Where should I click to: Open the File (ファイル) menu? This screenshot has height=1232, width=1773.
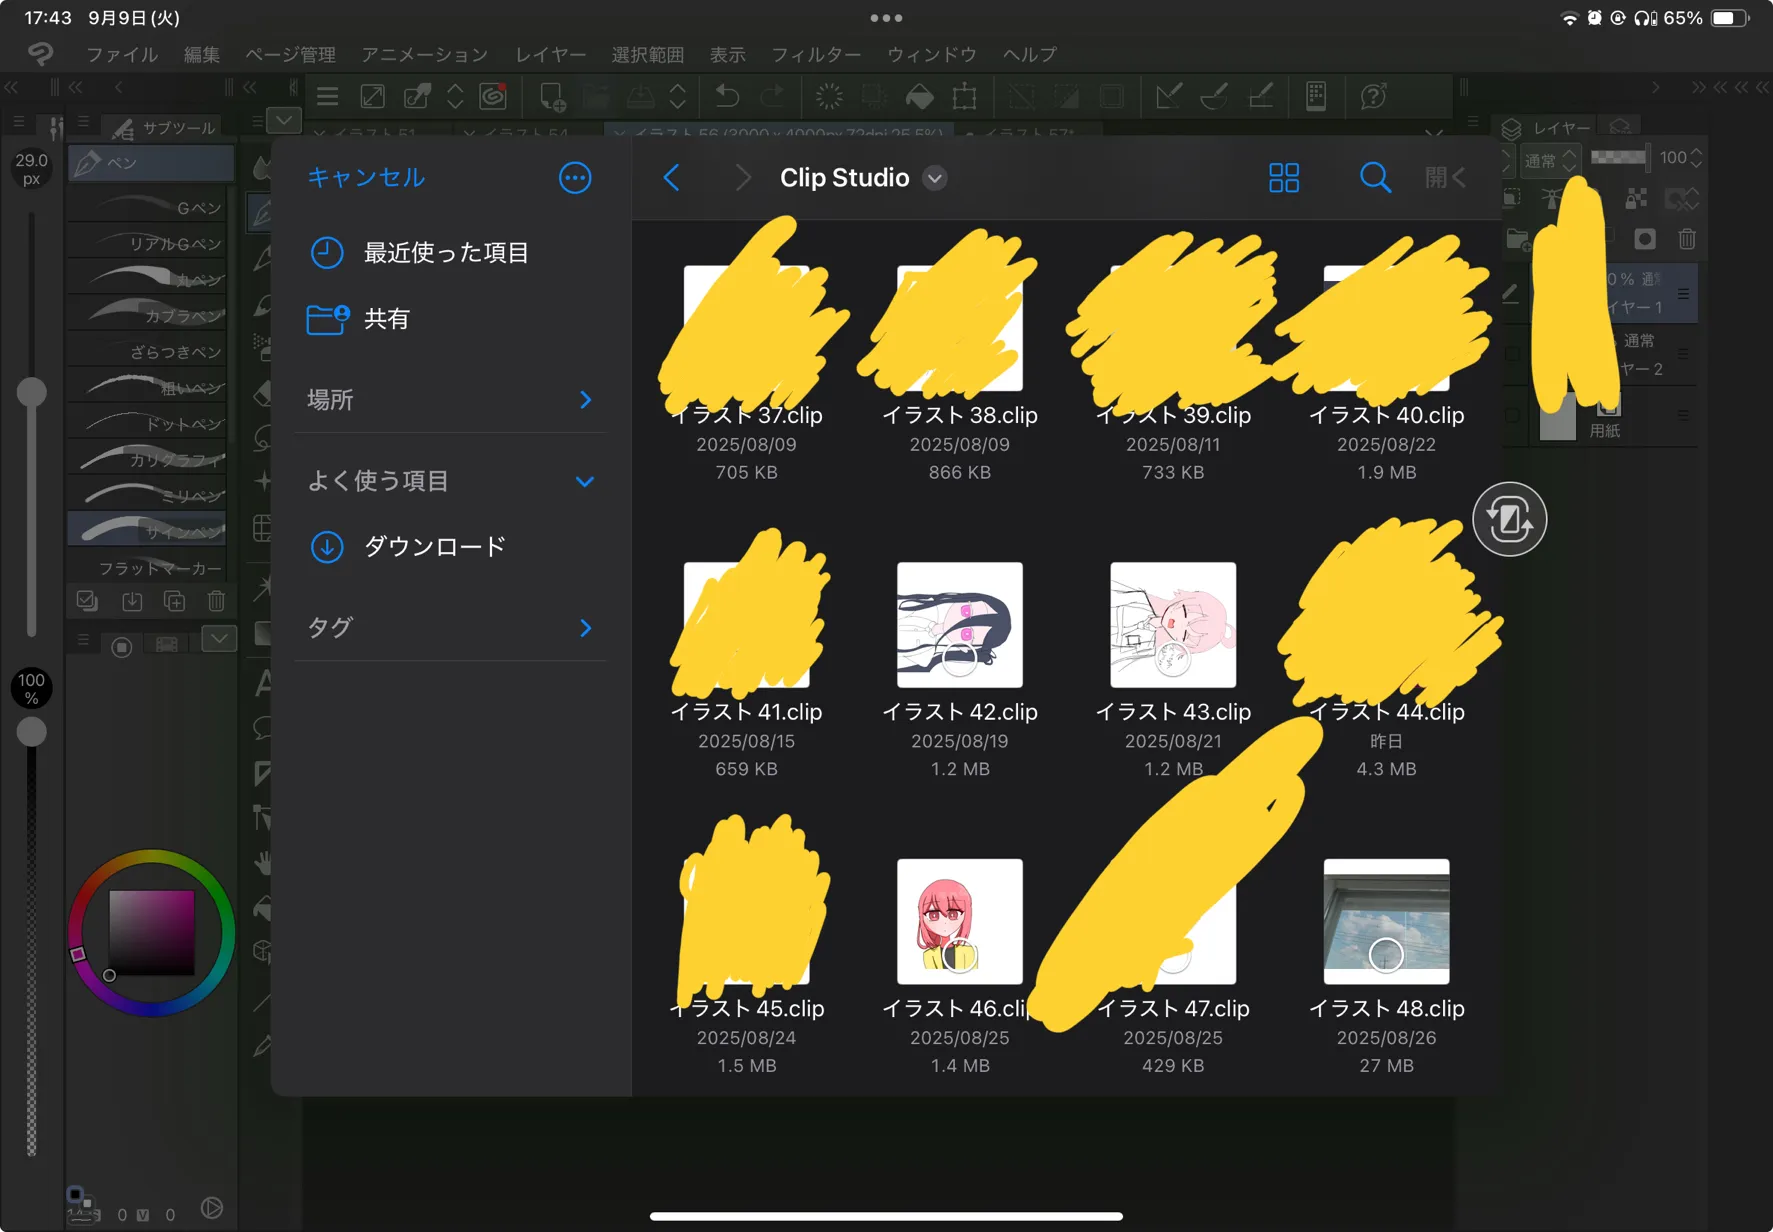pyautogui.click(x=122, y=54)
